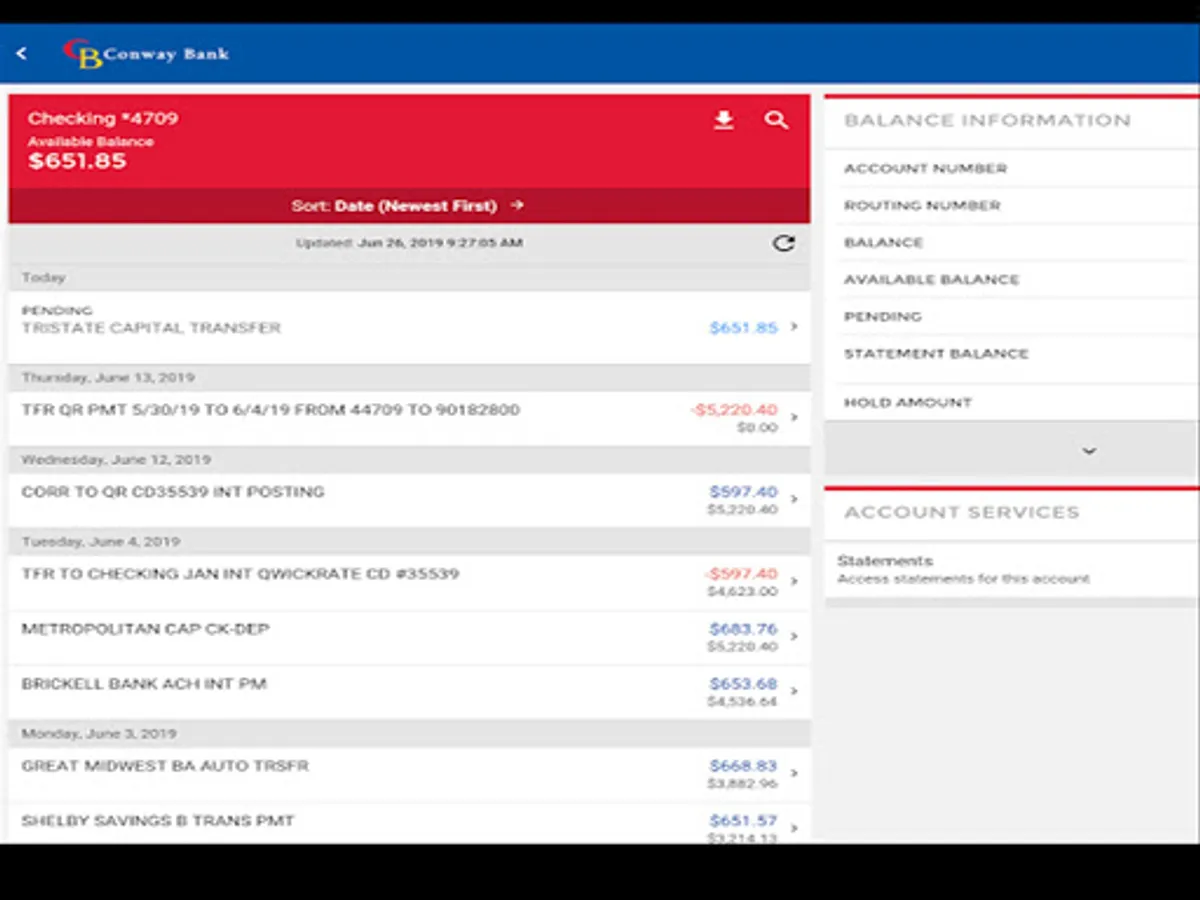The width and height of the screenshot is (1200, 900).
Task: Click the BALANCE INFORMATION panel heading
Action: pos(987,121)
